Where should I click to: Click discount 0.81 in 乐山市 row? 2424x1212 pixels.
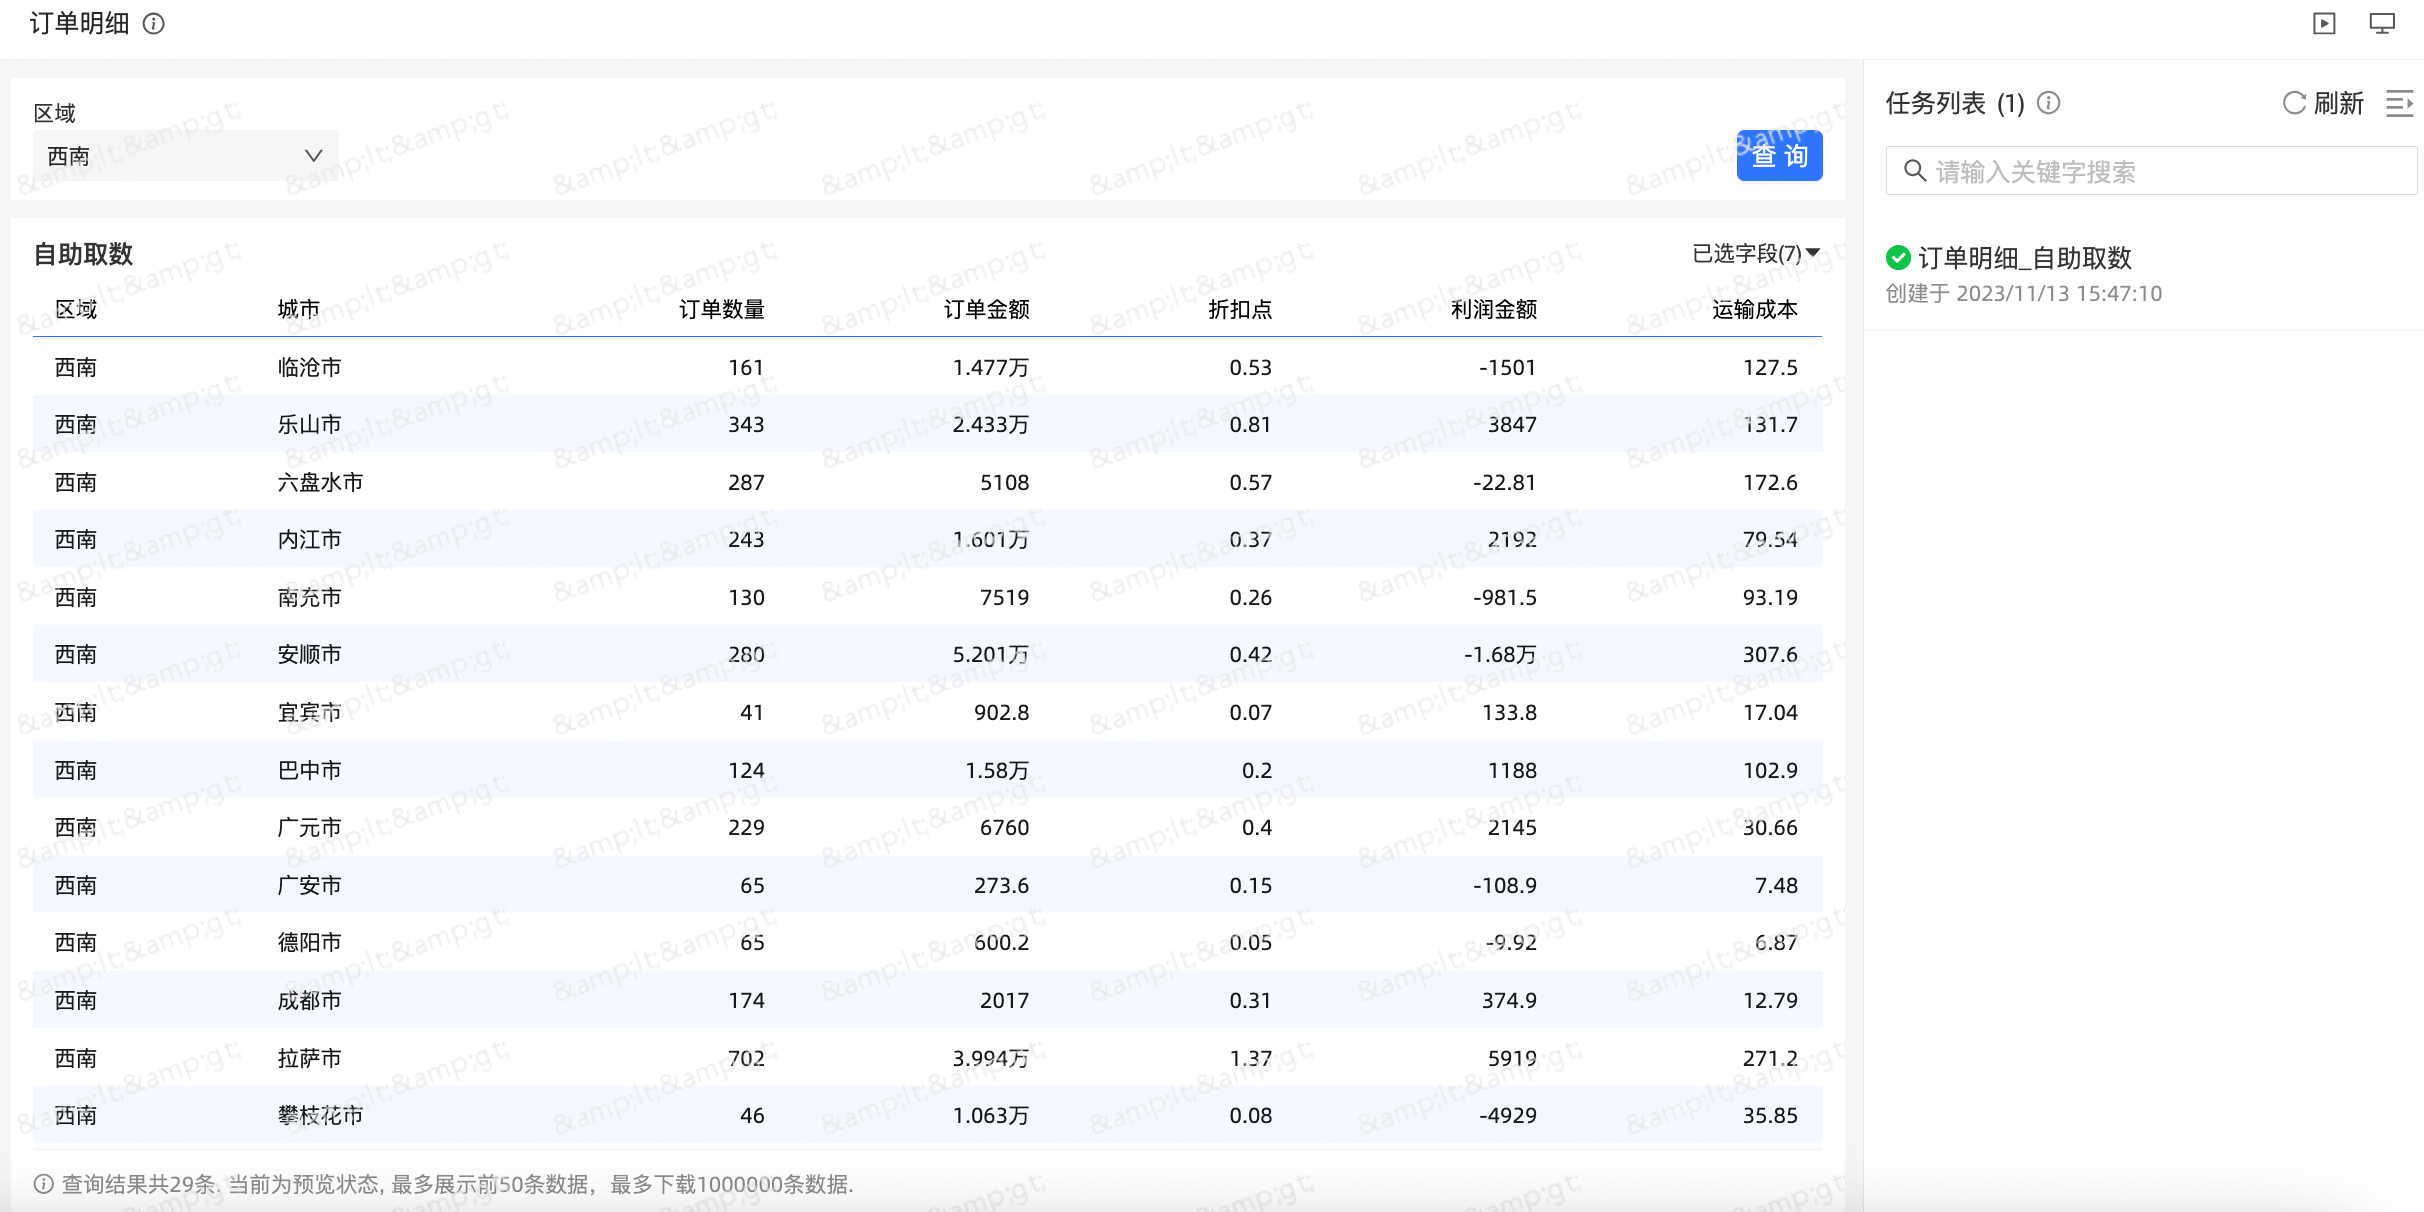point(1251,424)
